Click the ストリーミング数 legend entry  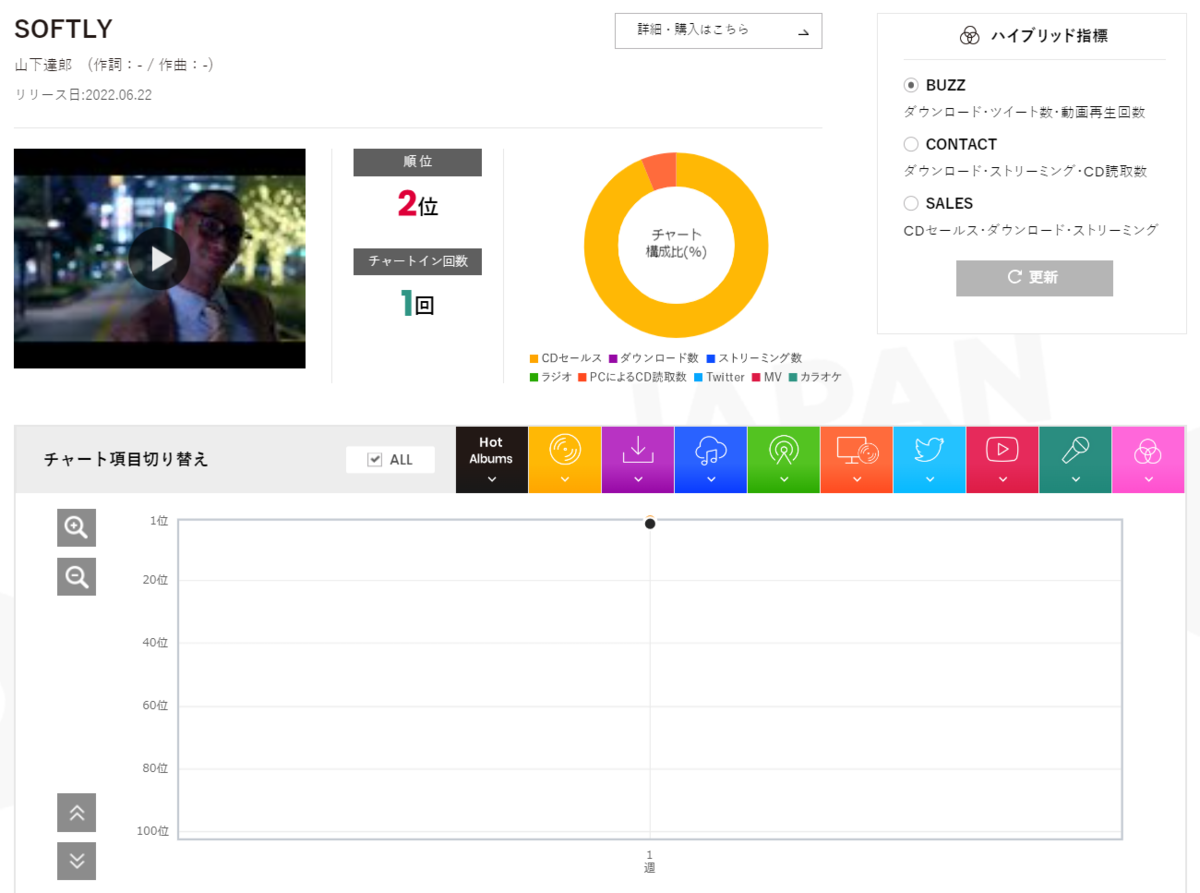click(754, 358)
